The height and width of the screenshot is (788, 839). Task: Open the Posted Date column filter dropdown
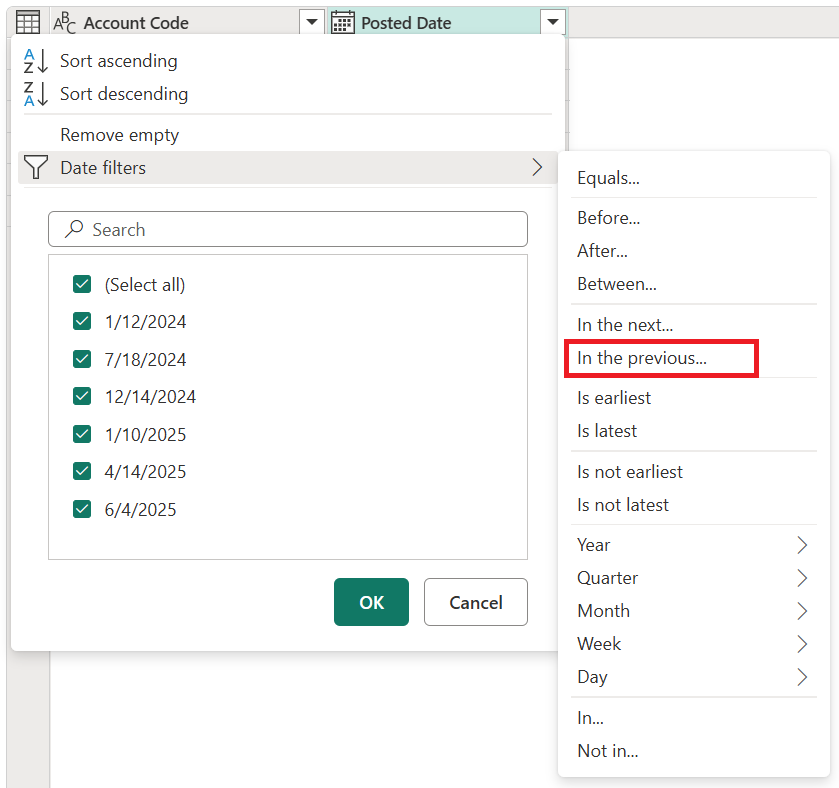[x=553, y=21]
